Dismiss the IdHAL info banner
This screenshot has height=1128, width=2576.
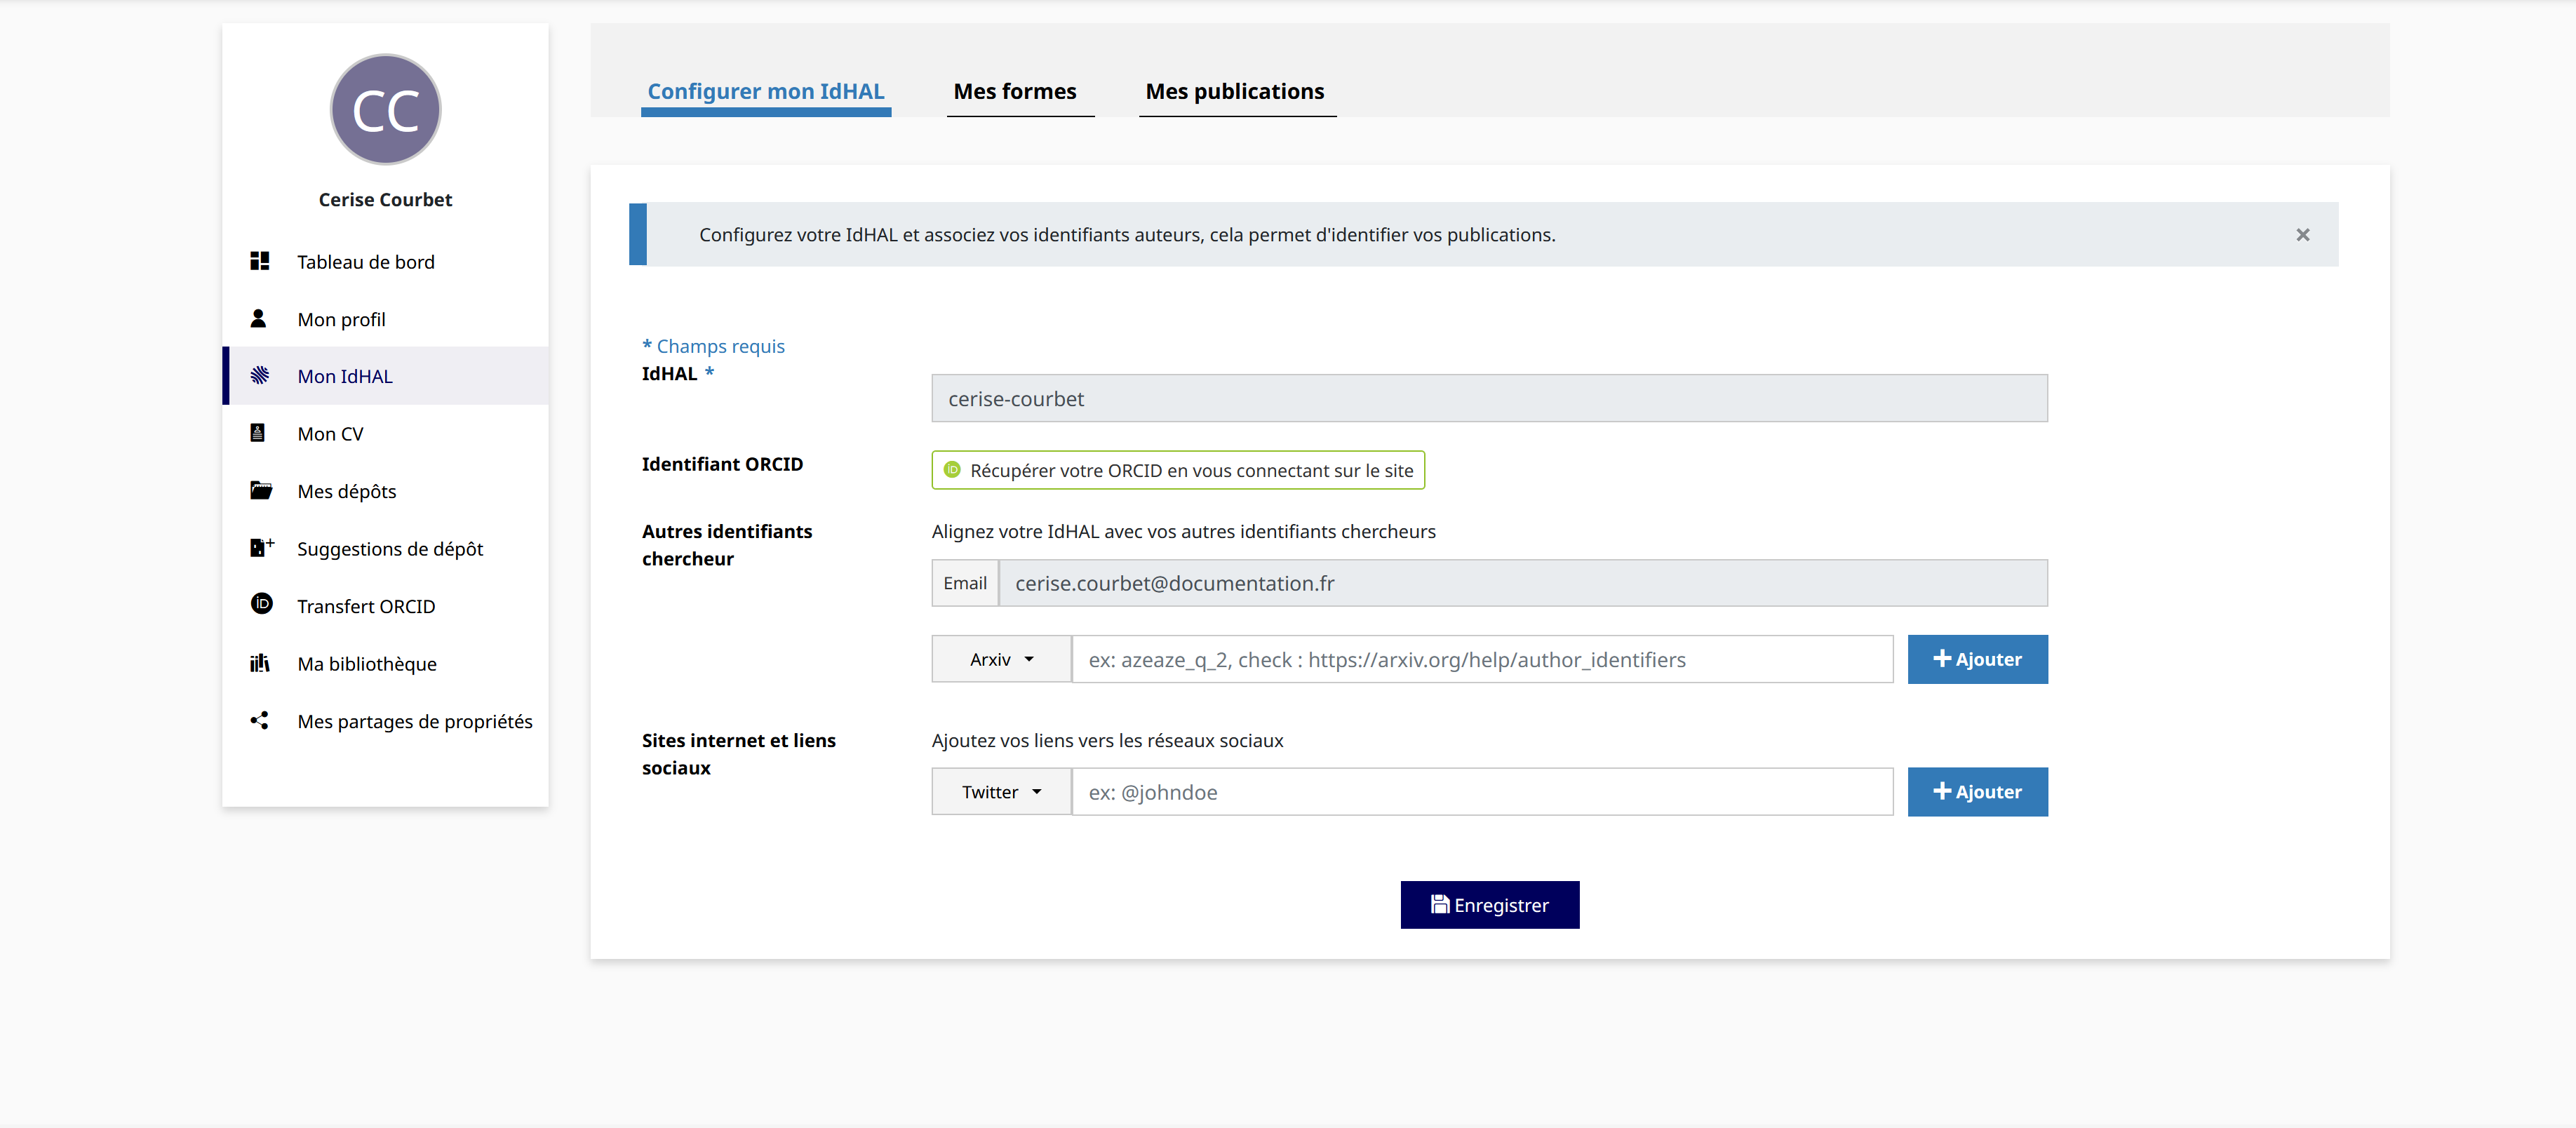(2303, 234)
